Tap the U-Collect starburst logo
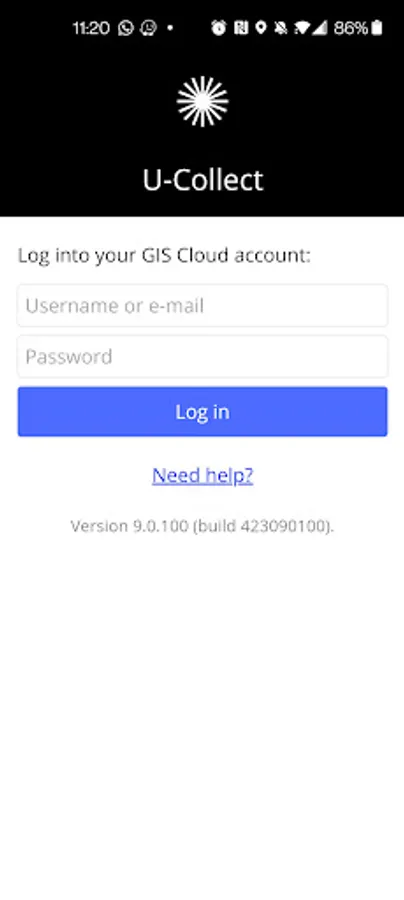The width and height of the screenshot is (404, 900). click(203, 102)
